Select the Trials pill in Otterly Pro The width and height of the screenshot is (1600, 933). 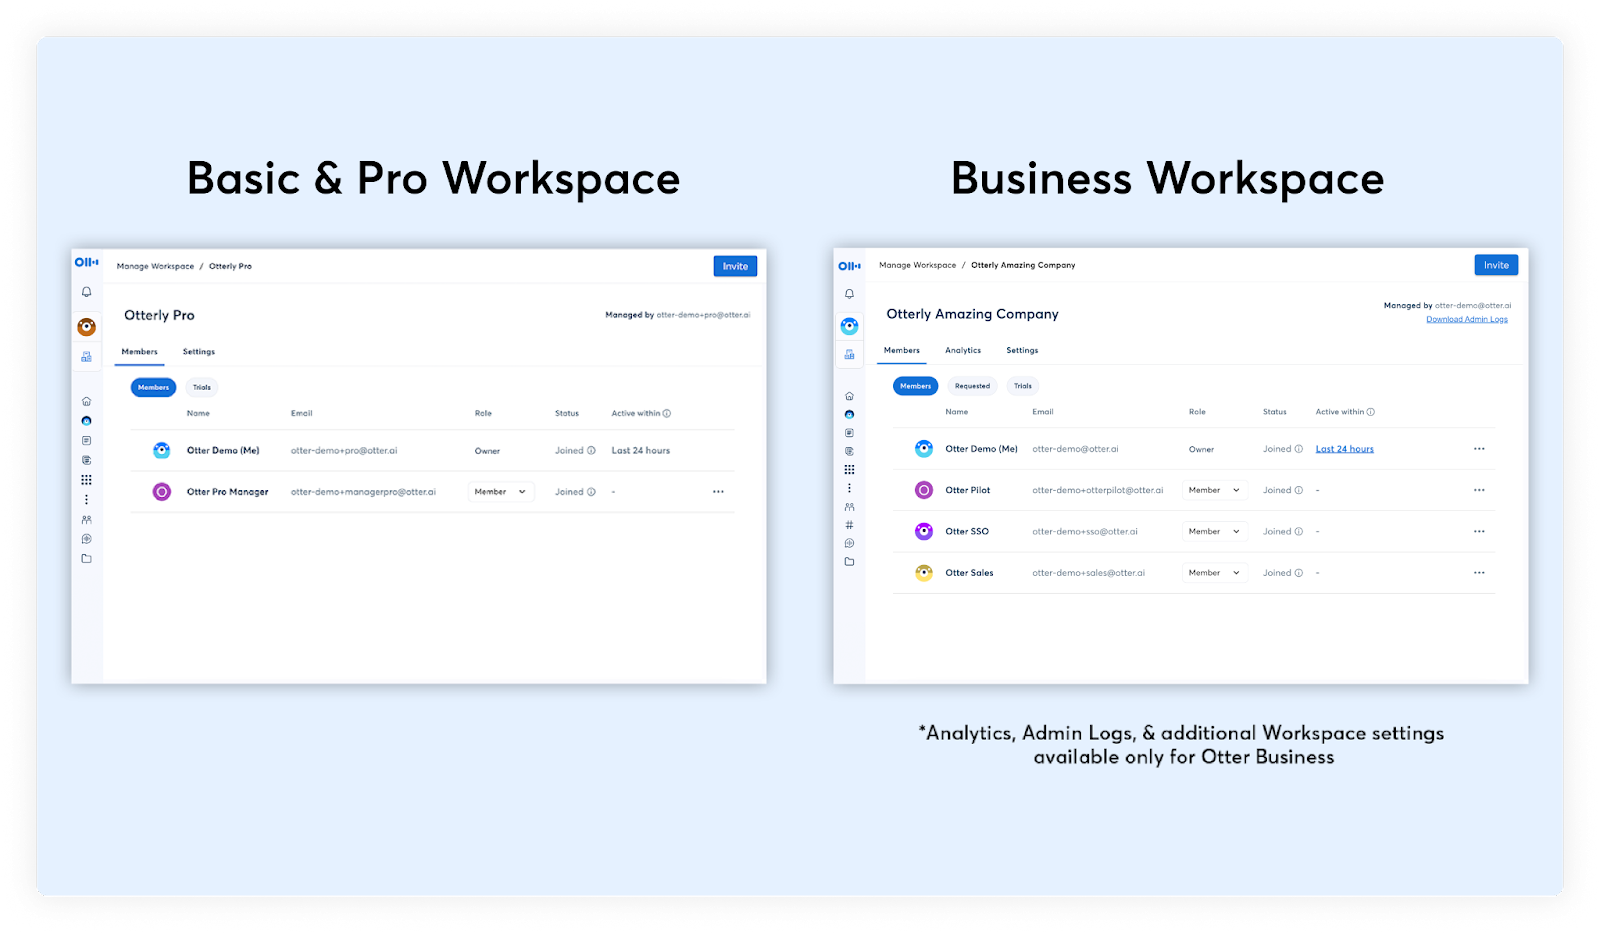click(x=202, y=387)
